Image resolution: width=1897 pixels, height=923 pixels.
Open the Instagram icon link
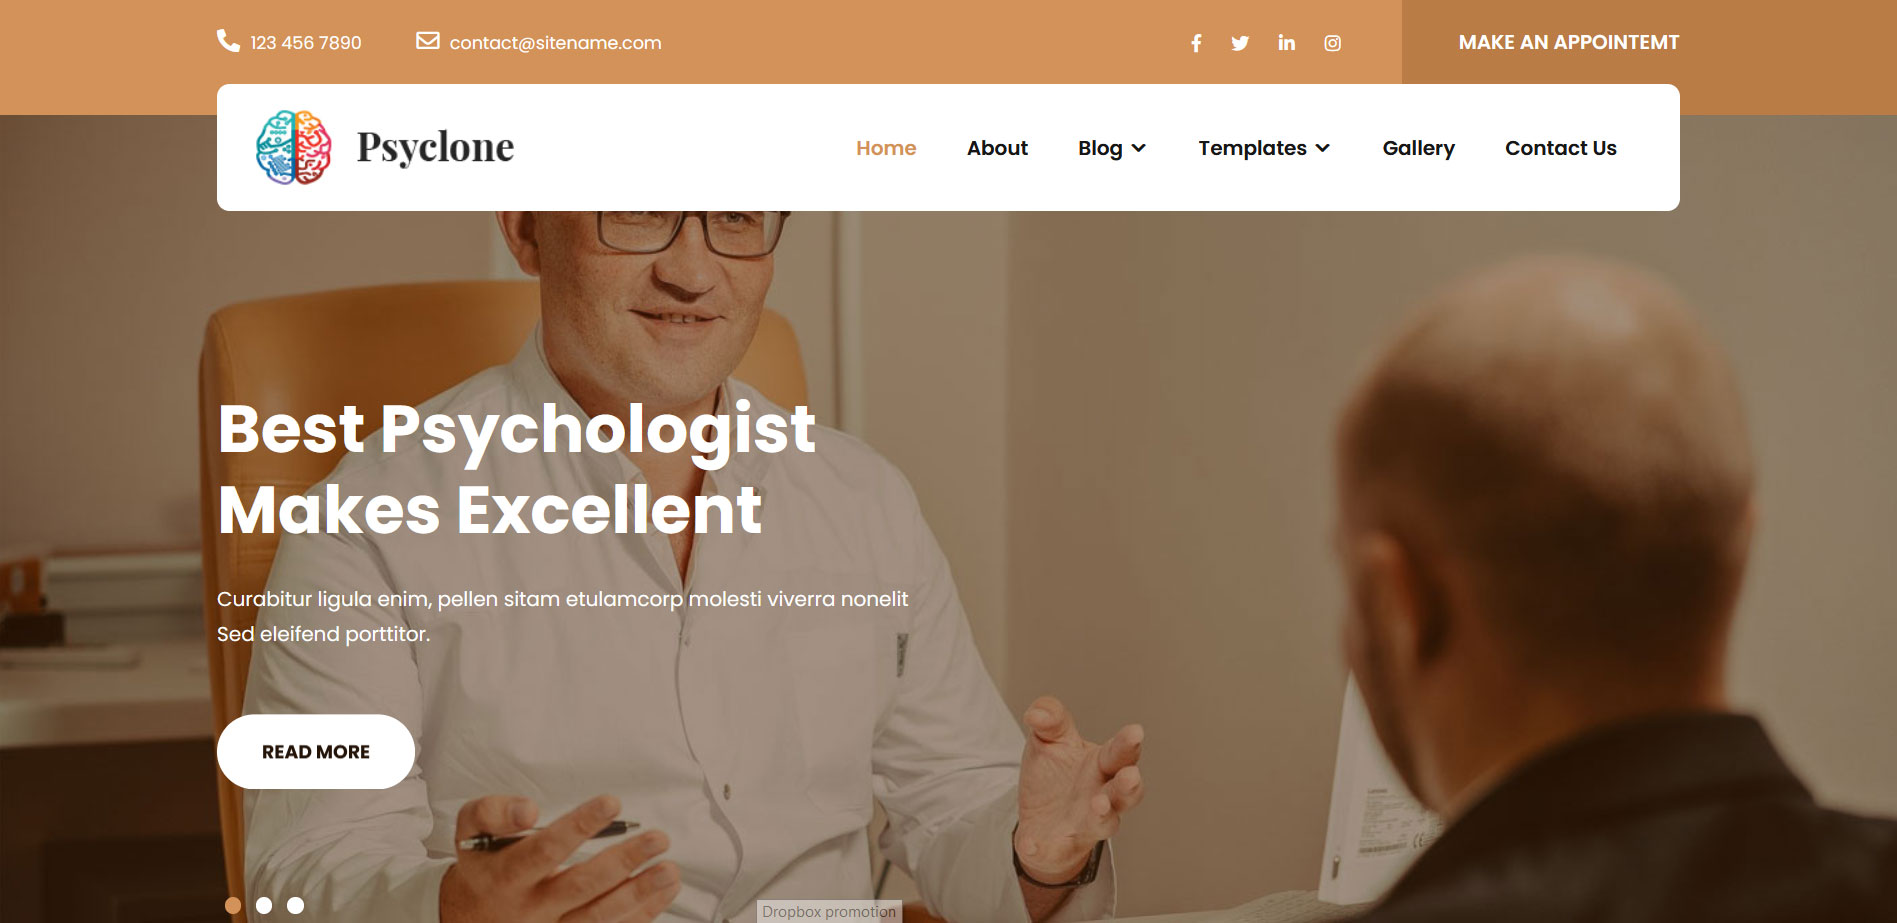tap(1332, 43)
